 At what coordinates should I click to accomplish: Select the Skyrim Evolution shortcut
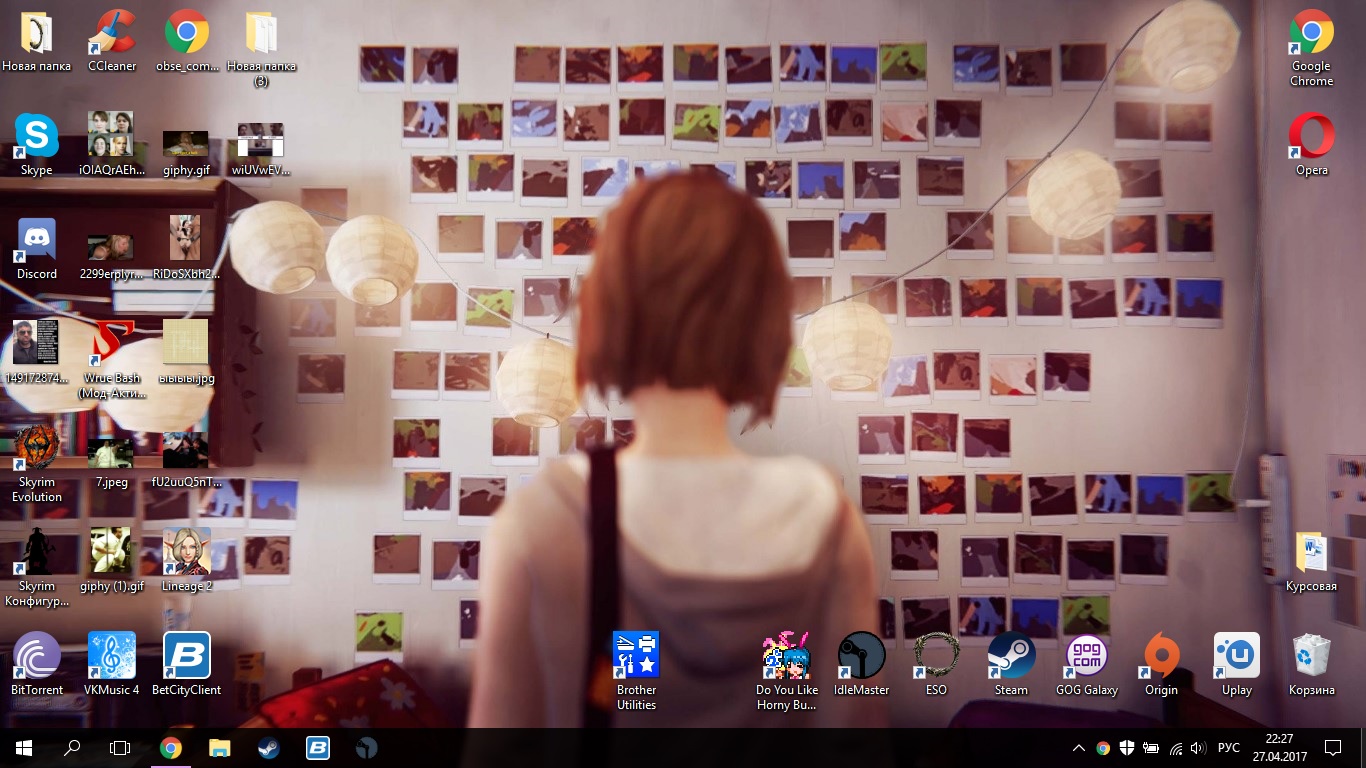37,464
